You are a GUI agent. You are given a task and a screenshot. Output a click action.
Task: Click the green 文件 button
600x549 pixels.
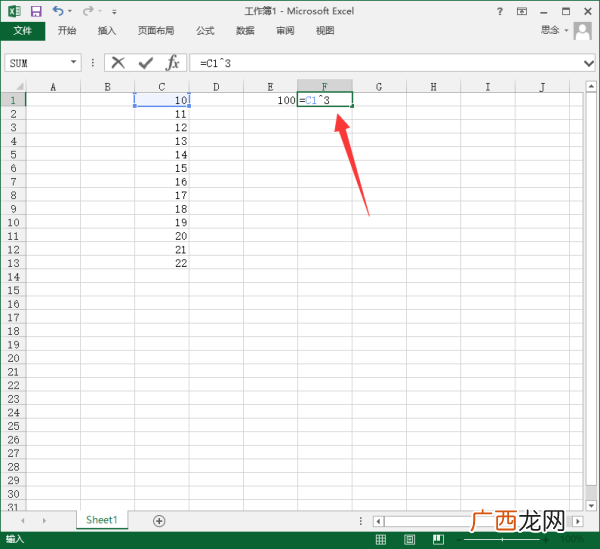pyautogui.click(x=23, y=31)
